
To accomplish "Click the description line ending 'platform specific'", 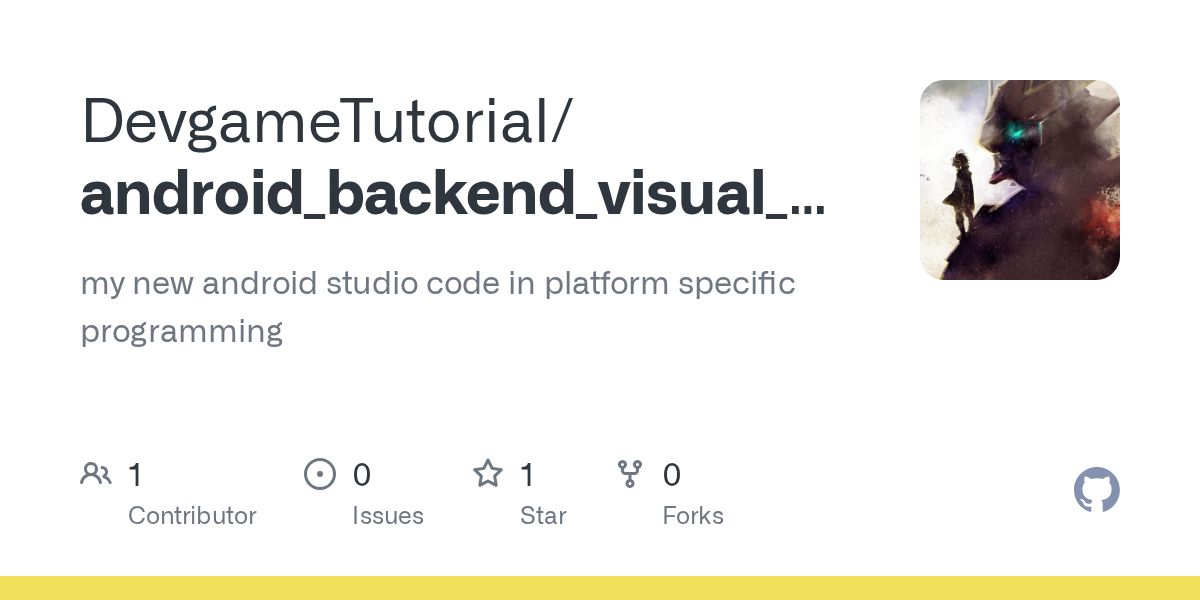I will [438, 284].
